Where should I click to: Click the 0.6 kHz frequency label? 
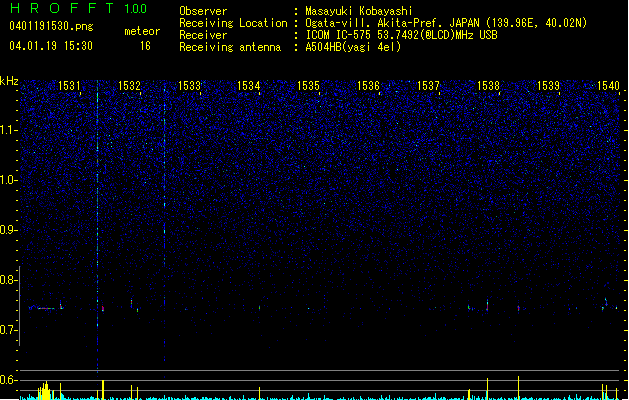pyautogui.click(x=9, y=380)
